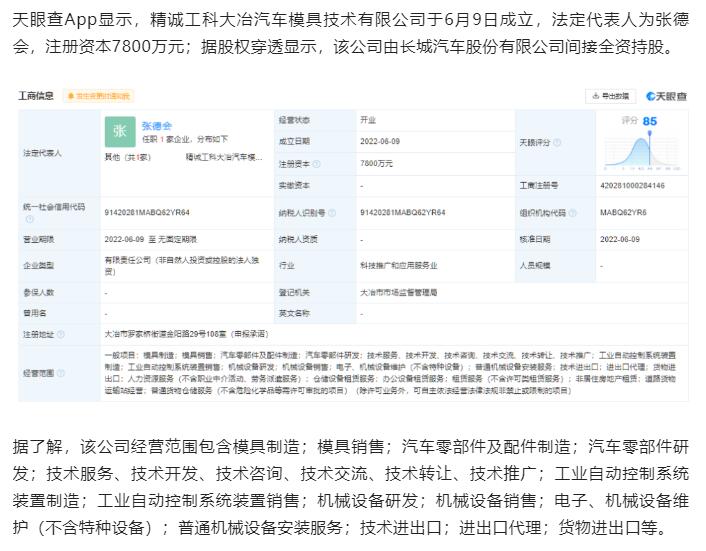This screenshot has width=706, height=551.
Task: Click the help icon beside 纳税人识别号
Action: 331,212
